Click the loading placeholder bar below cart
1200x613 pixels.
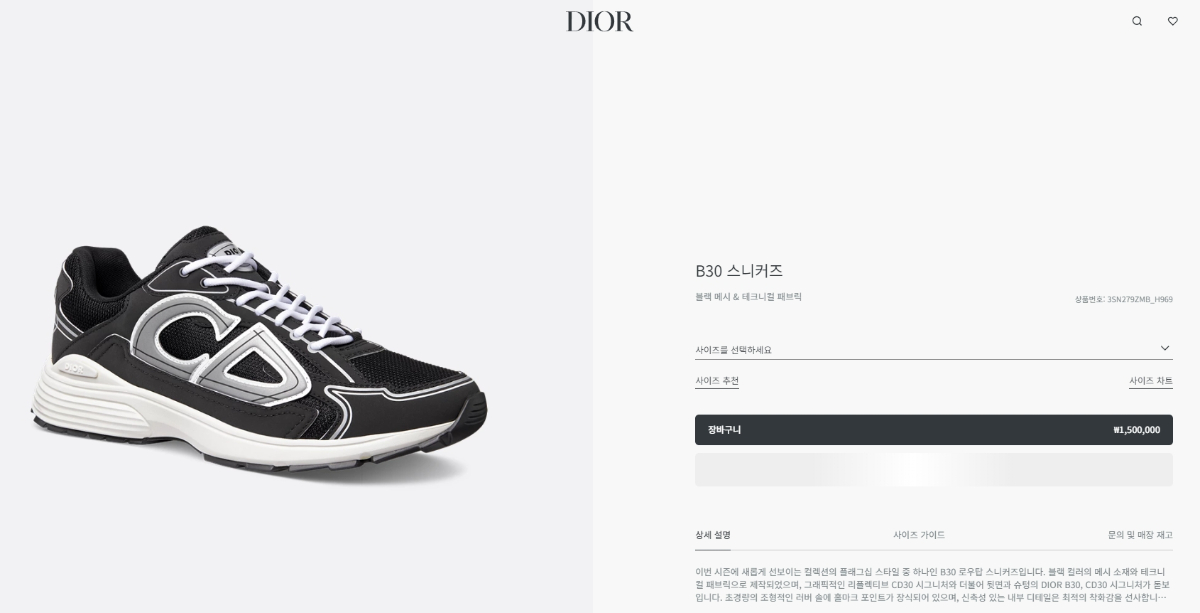(934, 470)
